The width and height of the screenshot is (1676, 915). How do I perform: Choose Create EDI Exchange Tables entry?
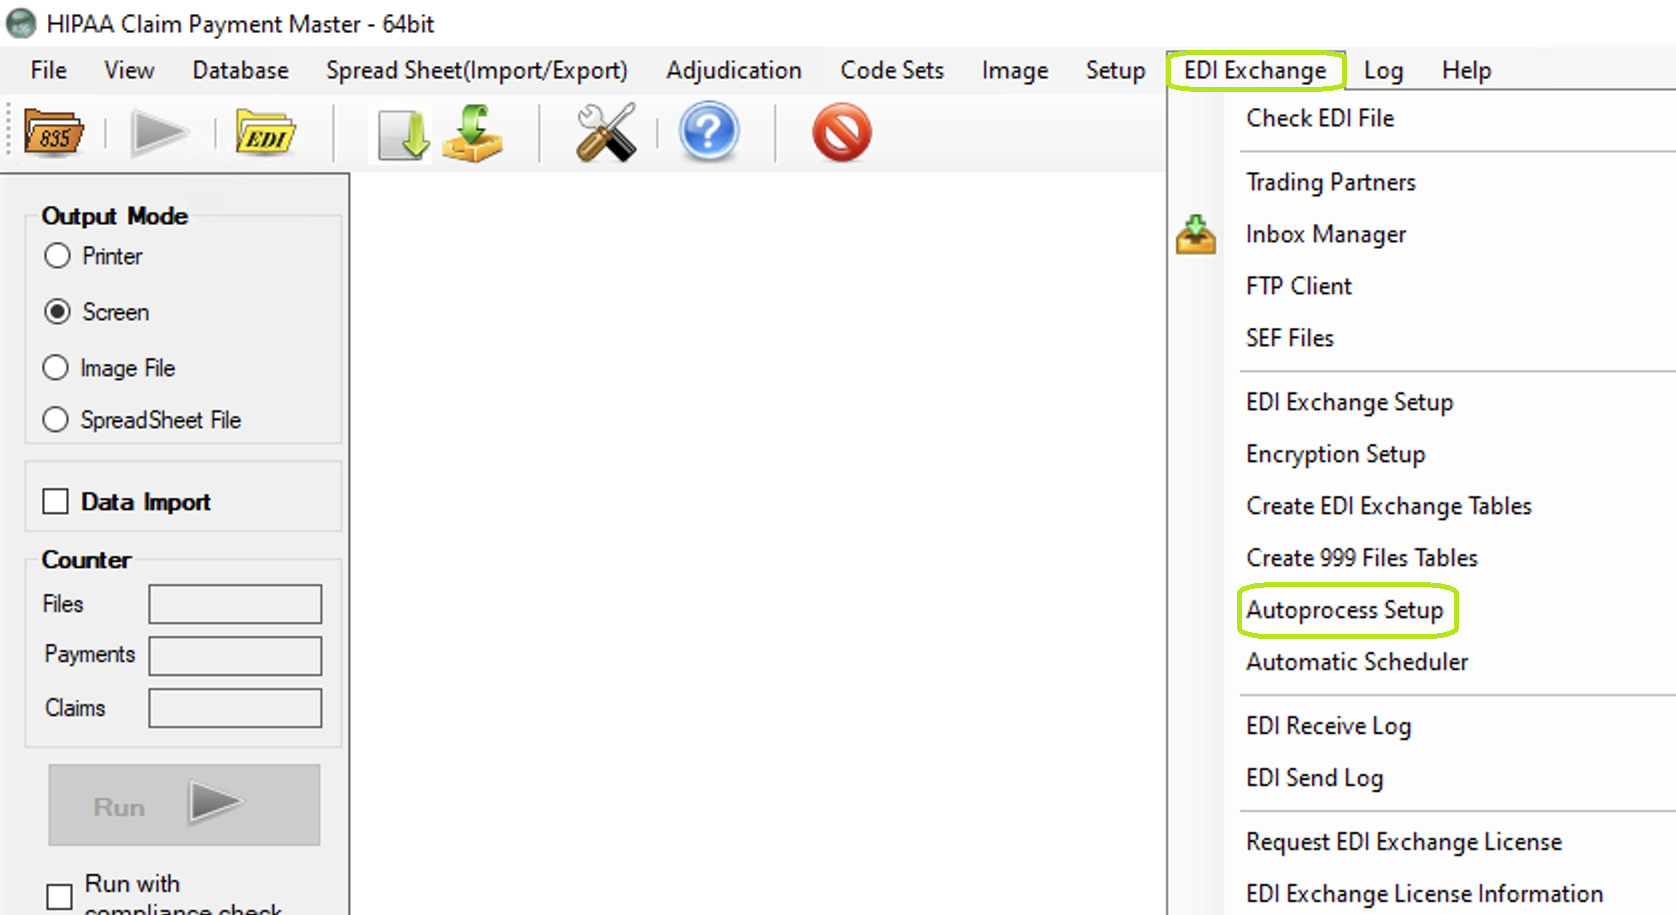coord(1389,506)
